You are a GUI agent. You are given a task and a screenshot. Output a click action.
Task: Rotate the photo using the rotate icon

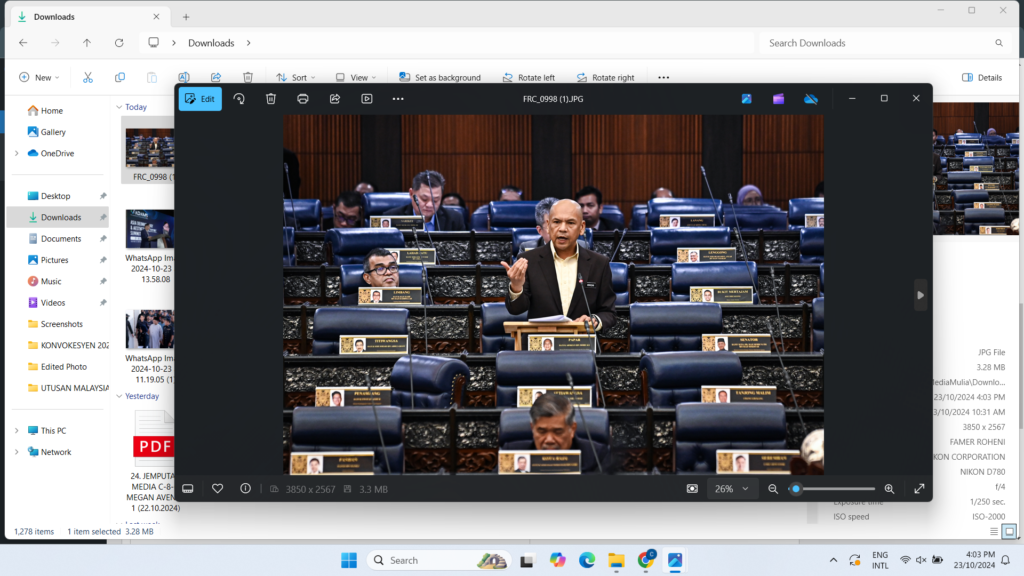tap(239, 99)
